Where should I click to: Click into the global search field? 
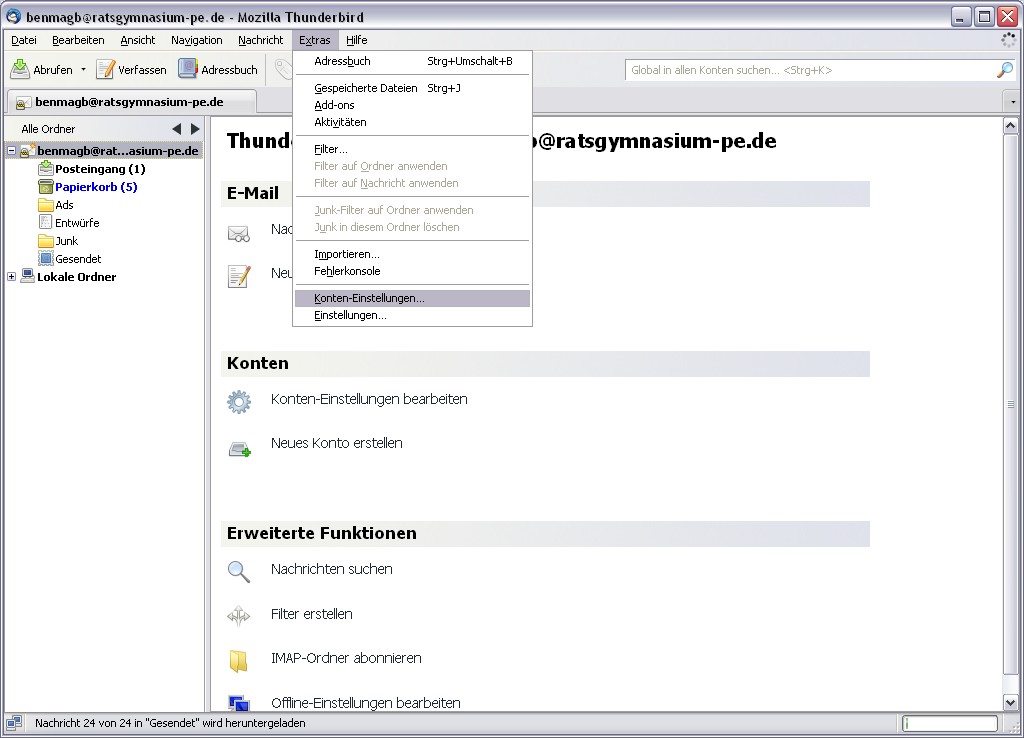[808, 70]
